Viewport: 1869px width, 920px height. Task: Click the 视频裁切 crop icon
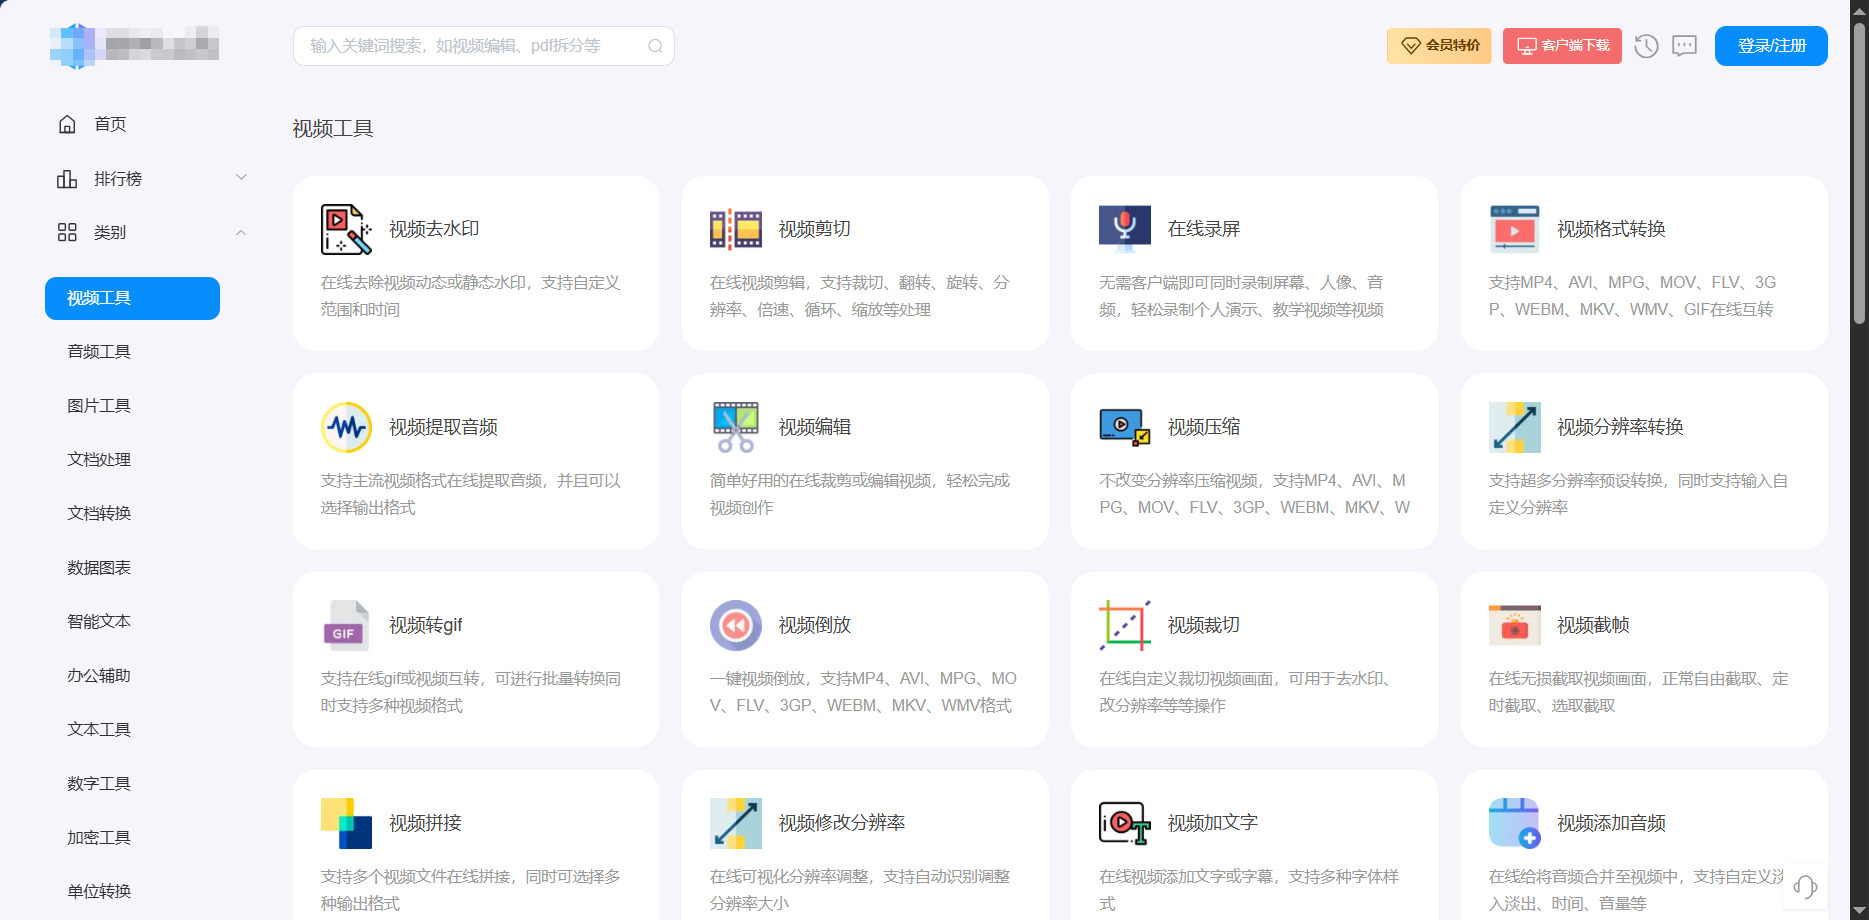1125,625
